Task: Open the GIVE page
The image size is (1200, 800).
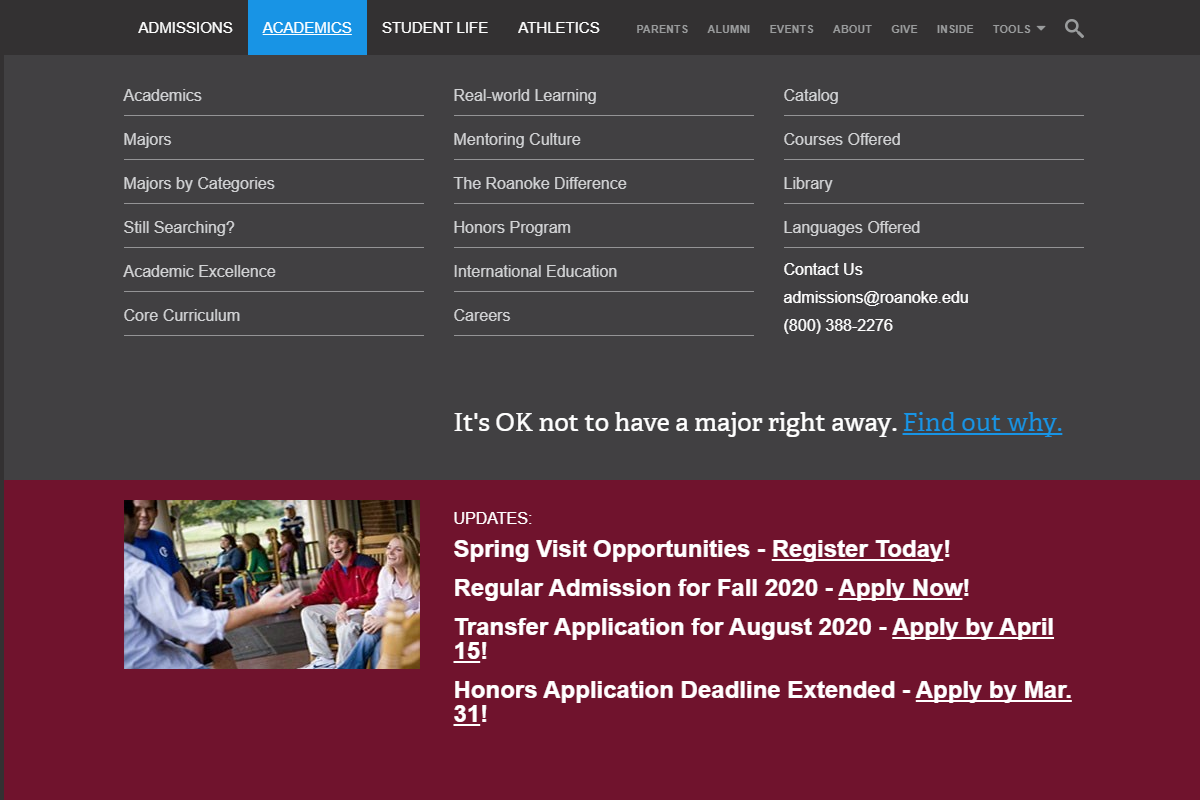Action: tap(904, 29)
